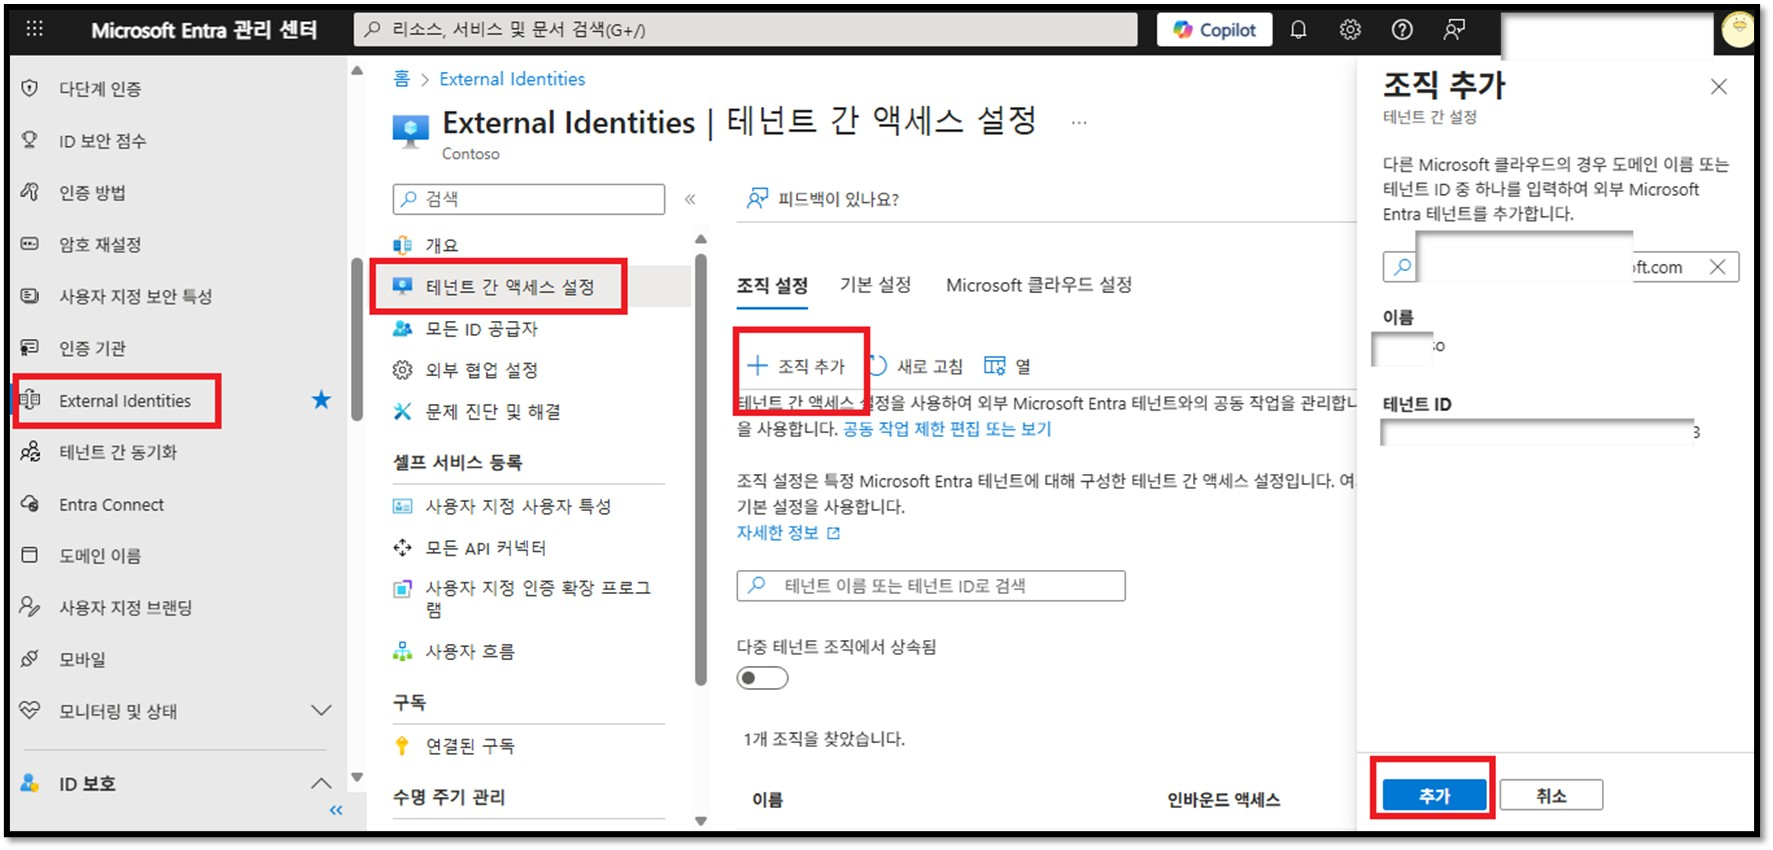Open the help question mark icon
The width and height of the screenshot is (1773, 850).
coord(1402,30)
